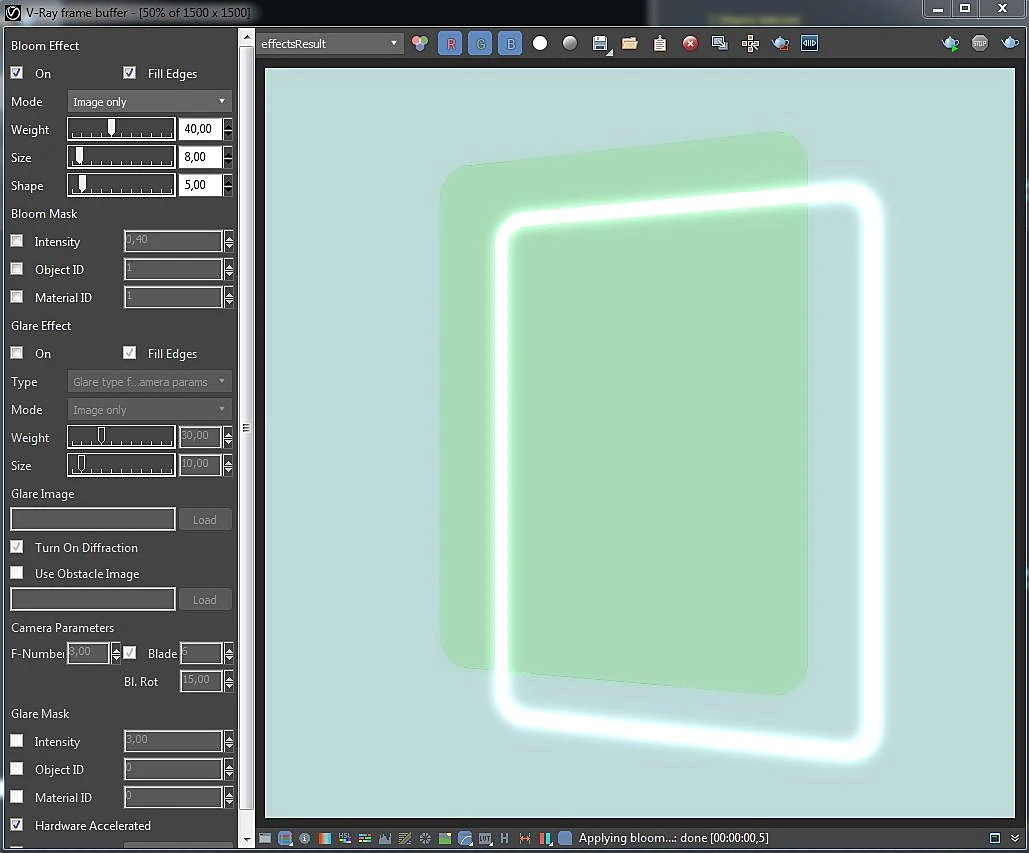Enable Glare Mask Material ID checkbox
The height and width of the screenshot is (853, 1029).
(x=17, y=797)
